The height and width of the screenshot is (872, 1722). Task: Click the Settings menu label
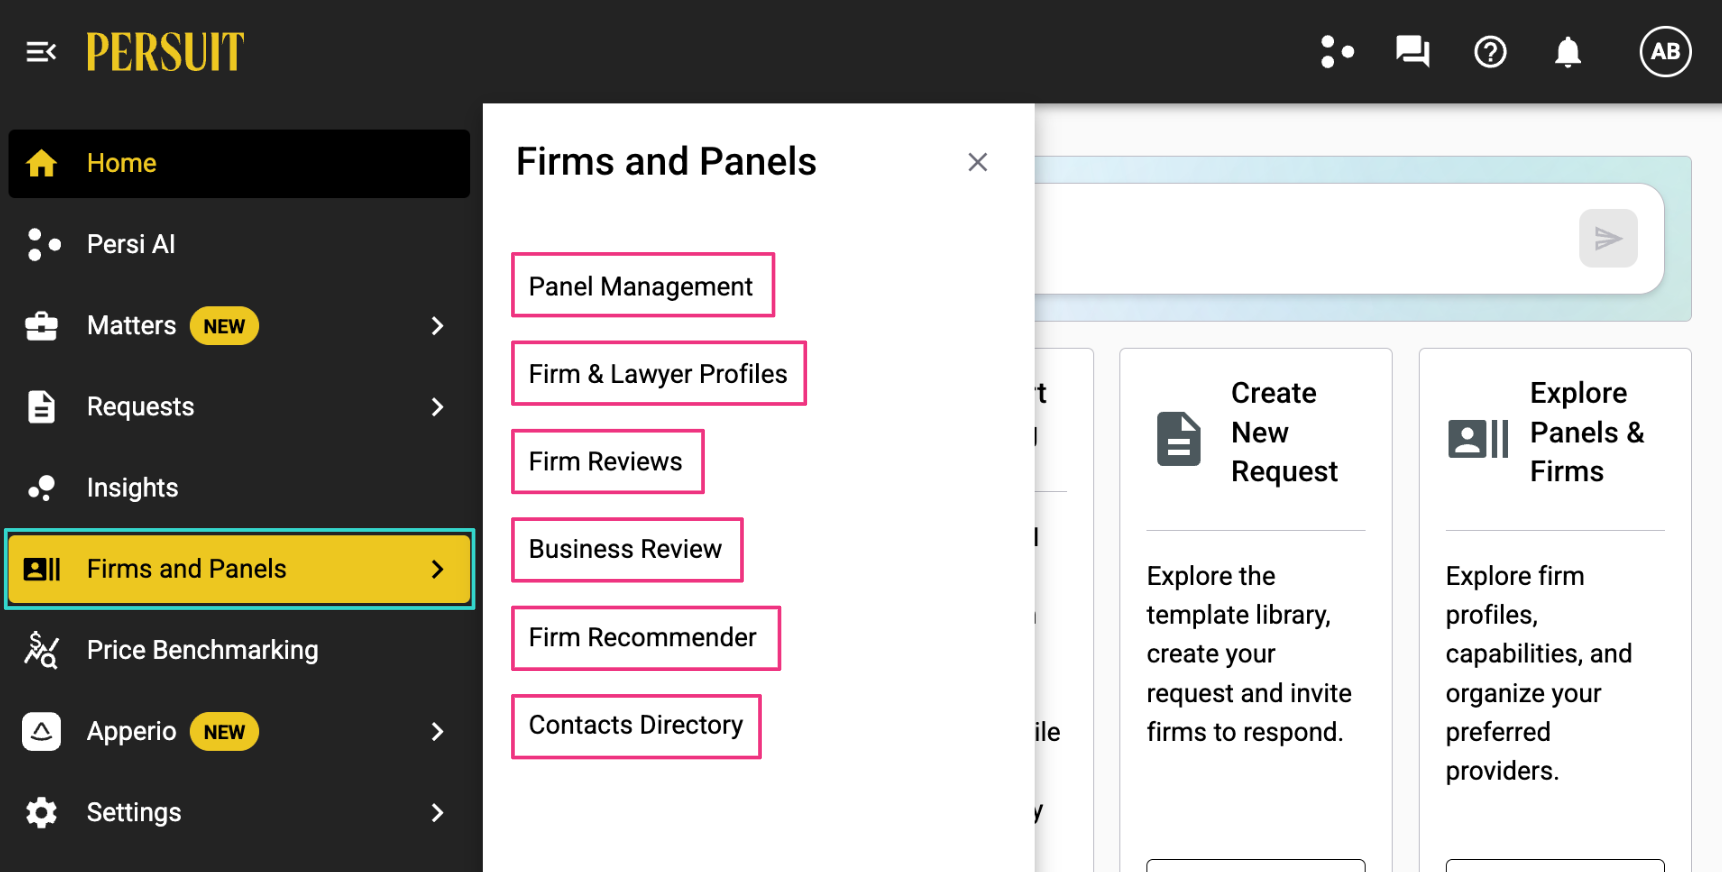pyautogui.click(x=134, y=812)
